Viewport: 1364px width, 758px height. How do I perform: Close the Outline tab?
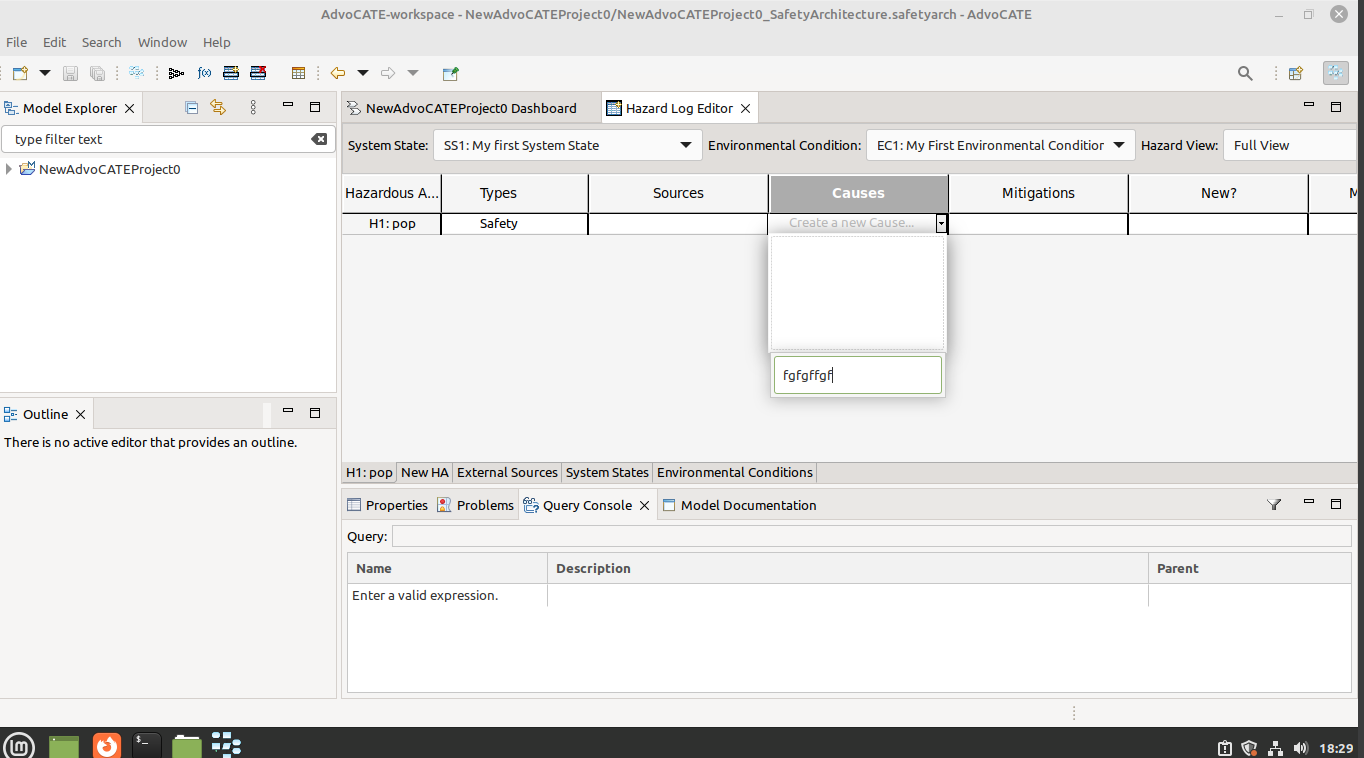click(x=81, y=414)
